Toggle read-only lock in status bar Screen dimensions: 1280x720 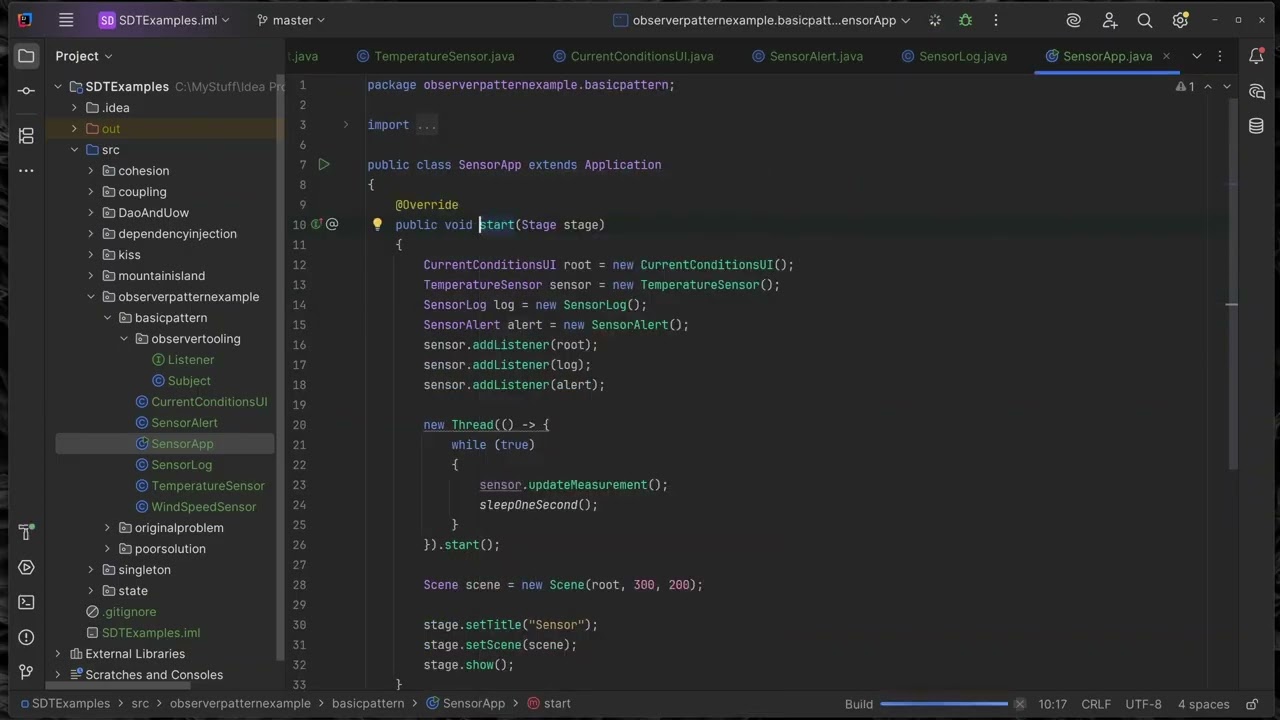(x=1251, y=704)
